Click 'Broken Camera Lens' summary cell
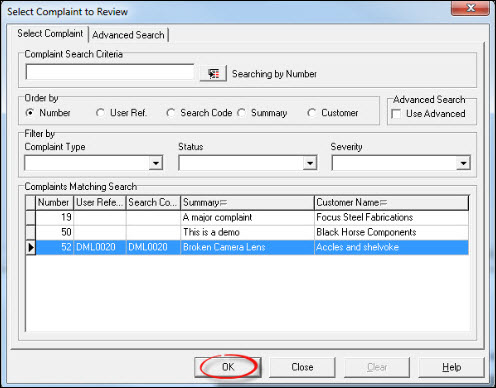The image size is (496, 388). pos(247,247)
